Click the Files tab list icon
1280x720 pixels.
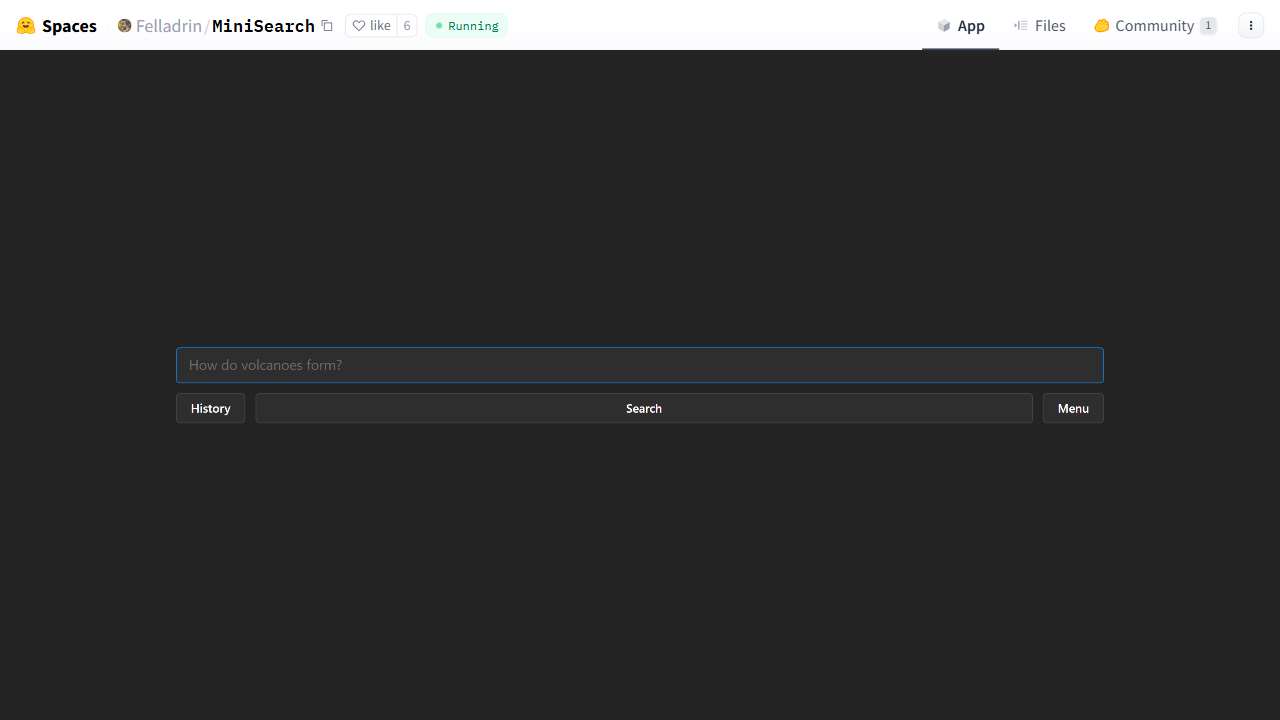(x=1021, y=26)
